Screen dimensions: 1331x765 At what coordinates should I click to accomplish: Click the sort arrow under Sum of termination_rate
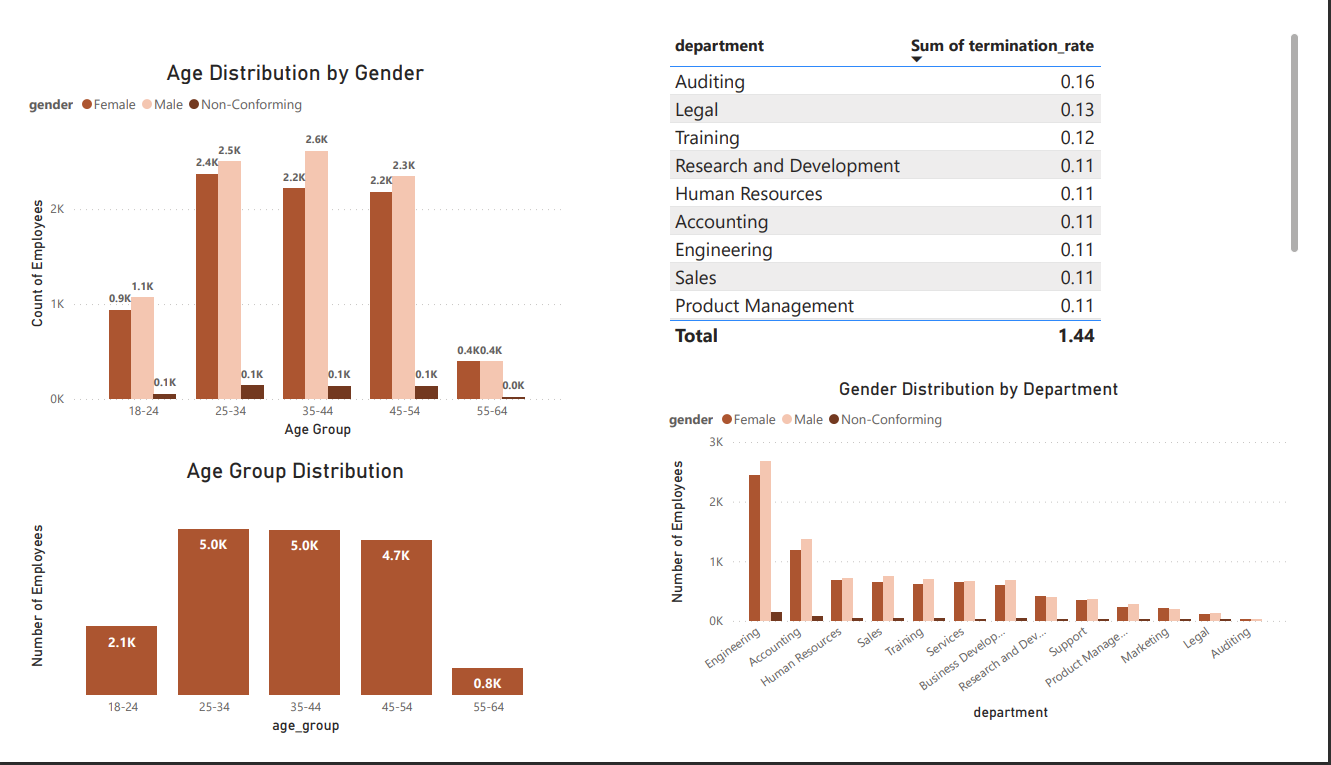click(916, 59)
